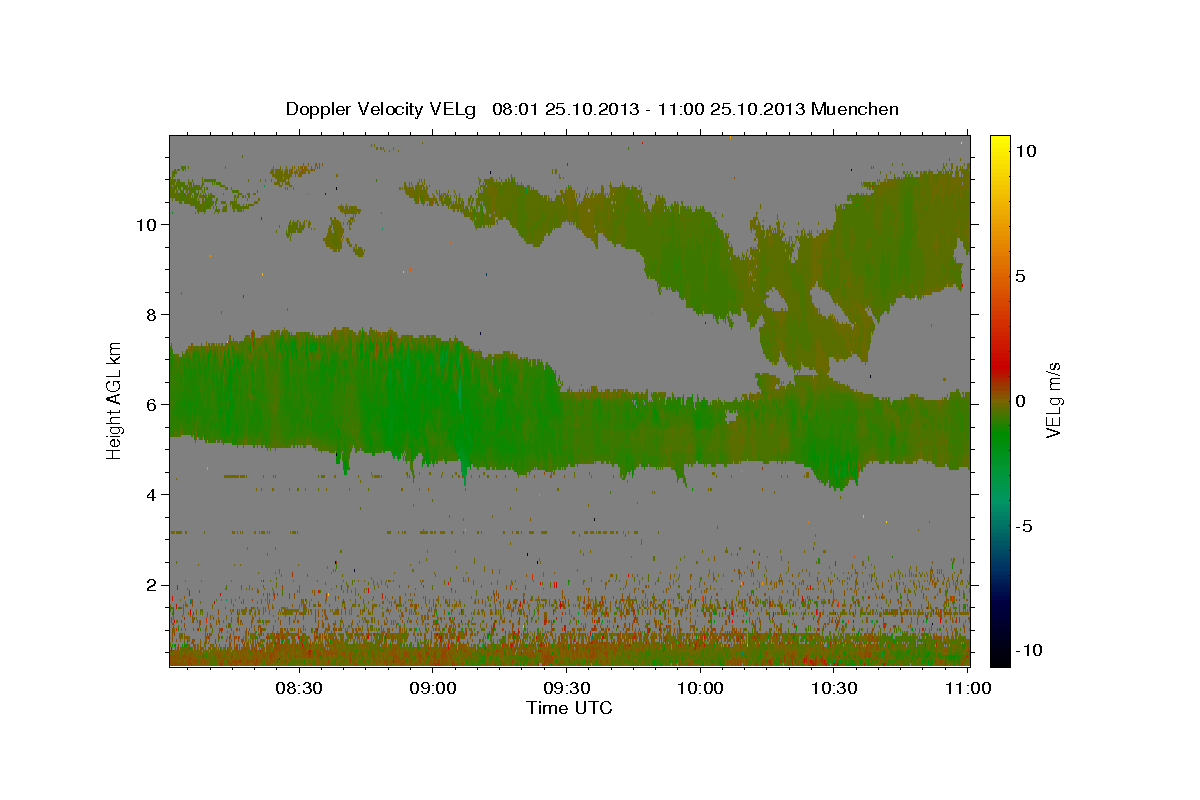
Task: Click the plot title 'Doppler Velocity VELg'
Action: pyautogui.click(x=383, y=109)
